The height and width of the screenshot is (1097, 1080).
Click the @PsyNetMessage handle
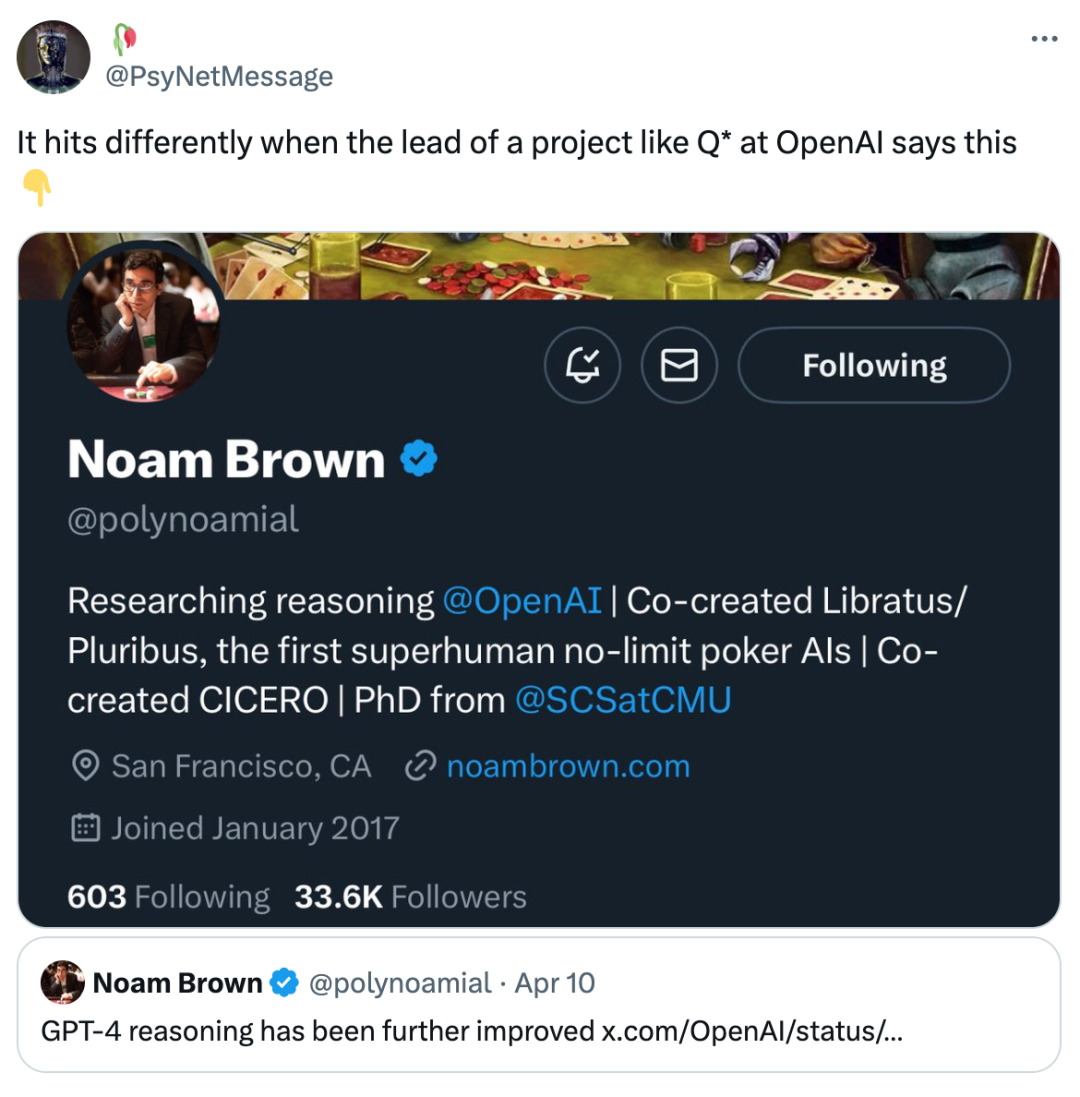click(x=219, y=77)
